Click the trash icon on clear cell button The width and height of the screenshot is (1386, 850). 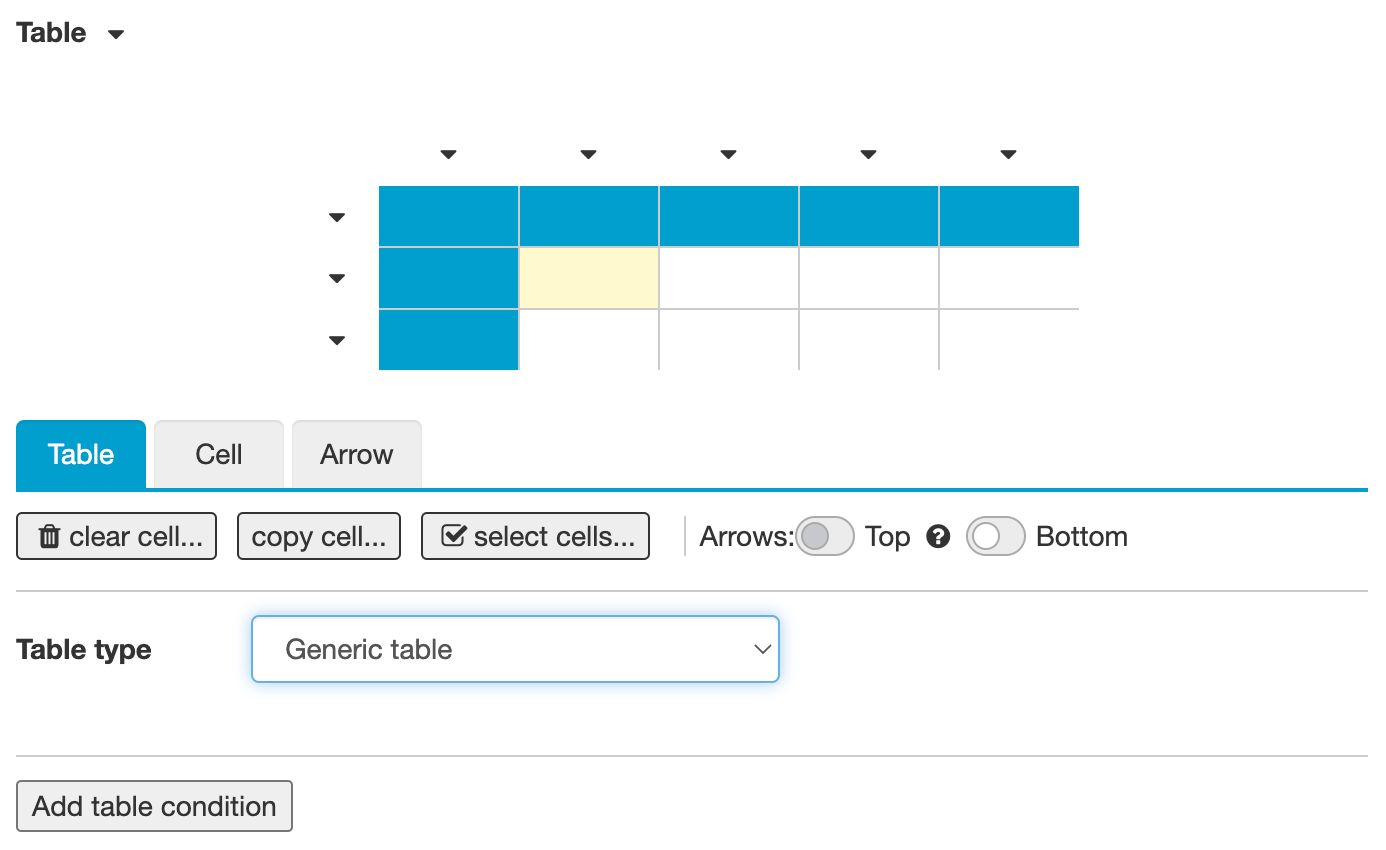click(47, 536)
